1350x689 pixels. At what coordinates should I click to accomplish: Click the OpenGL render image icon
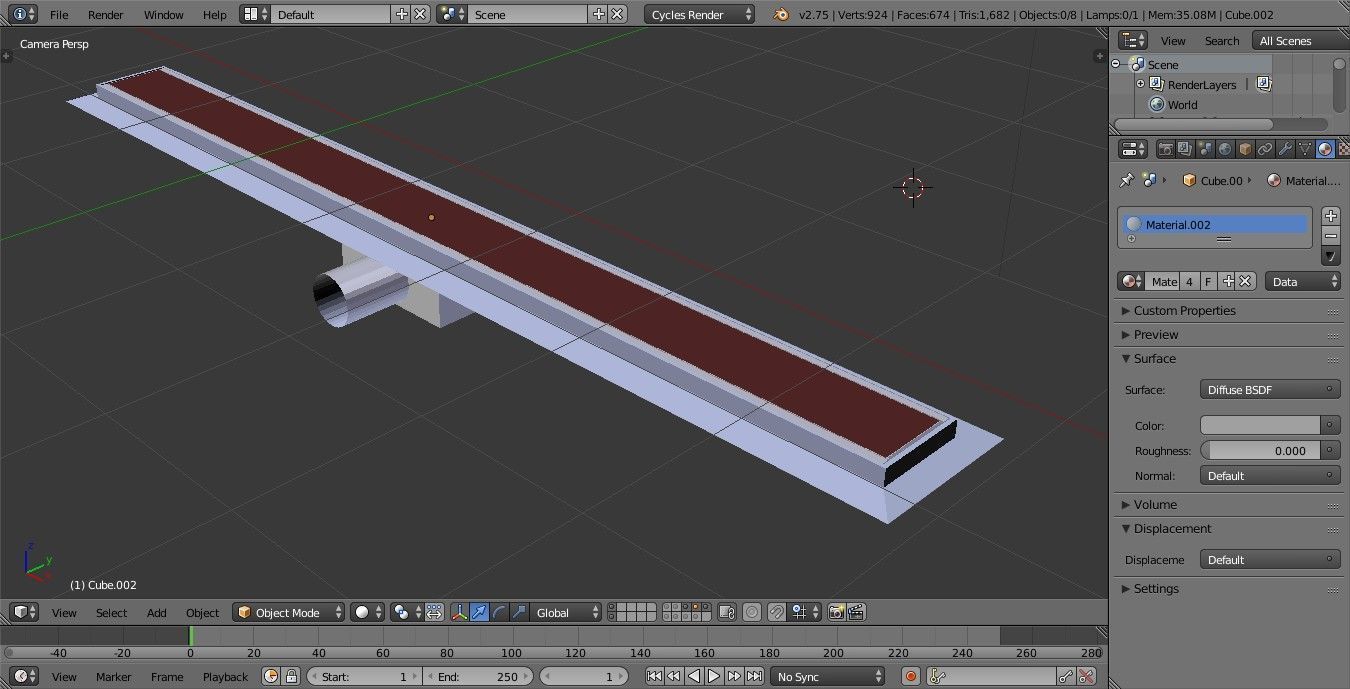(836, 612)
